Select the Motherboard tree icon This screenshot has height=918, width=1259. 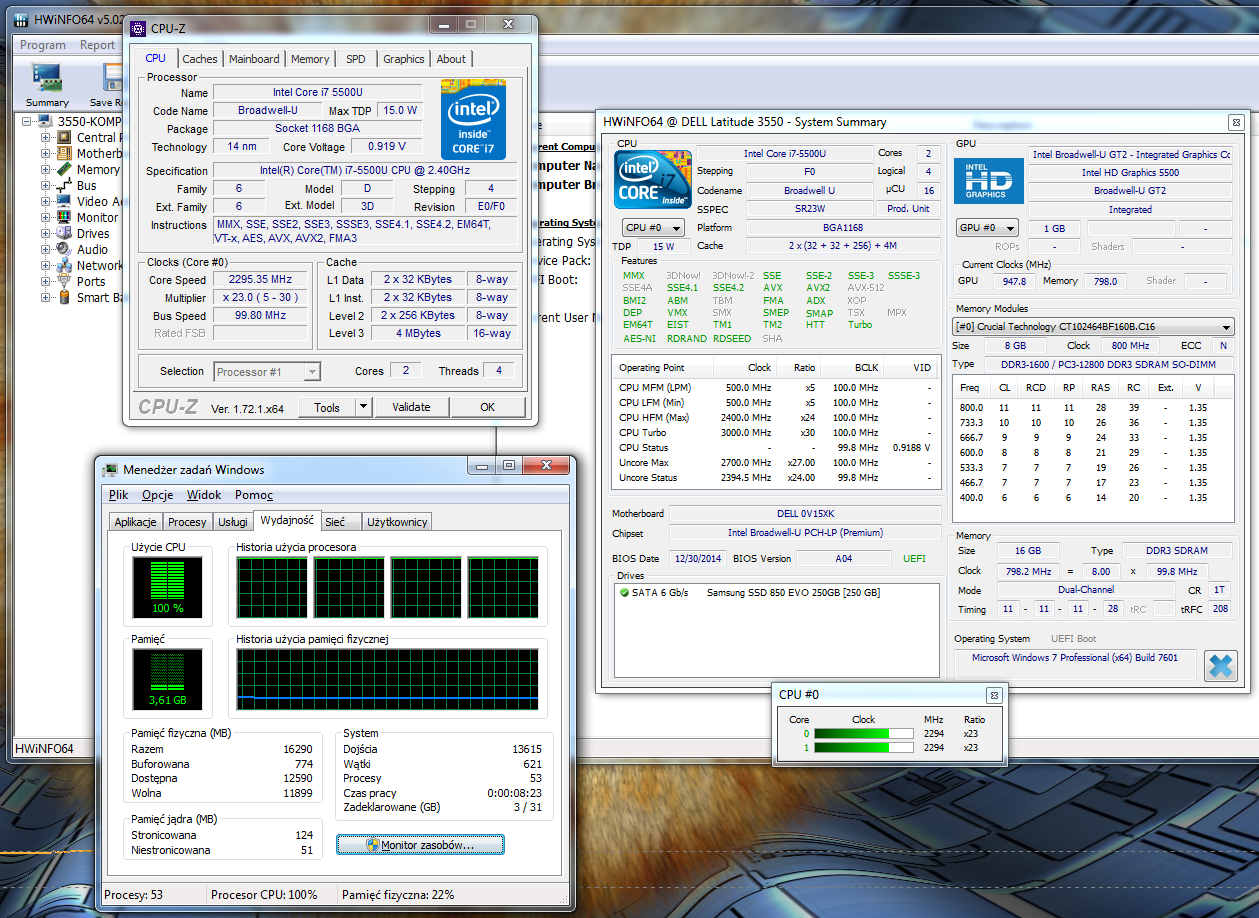(x=65, y=154)
